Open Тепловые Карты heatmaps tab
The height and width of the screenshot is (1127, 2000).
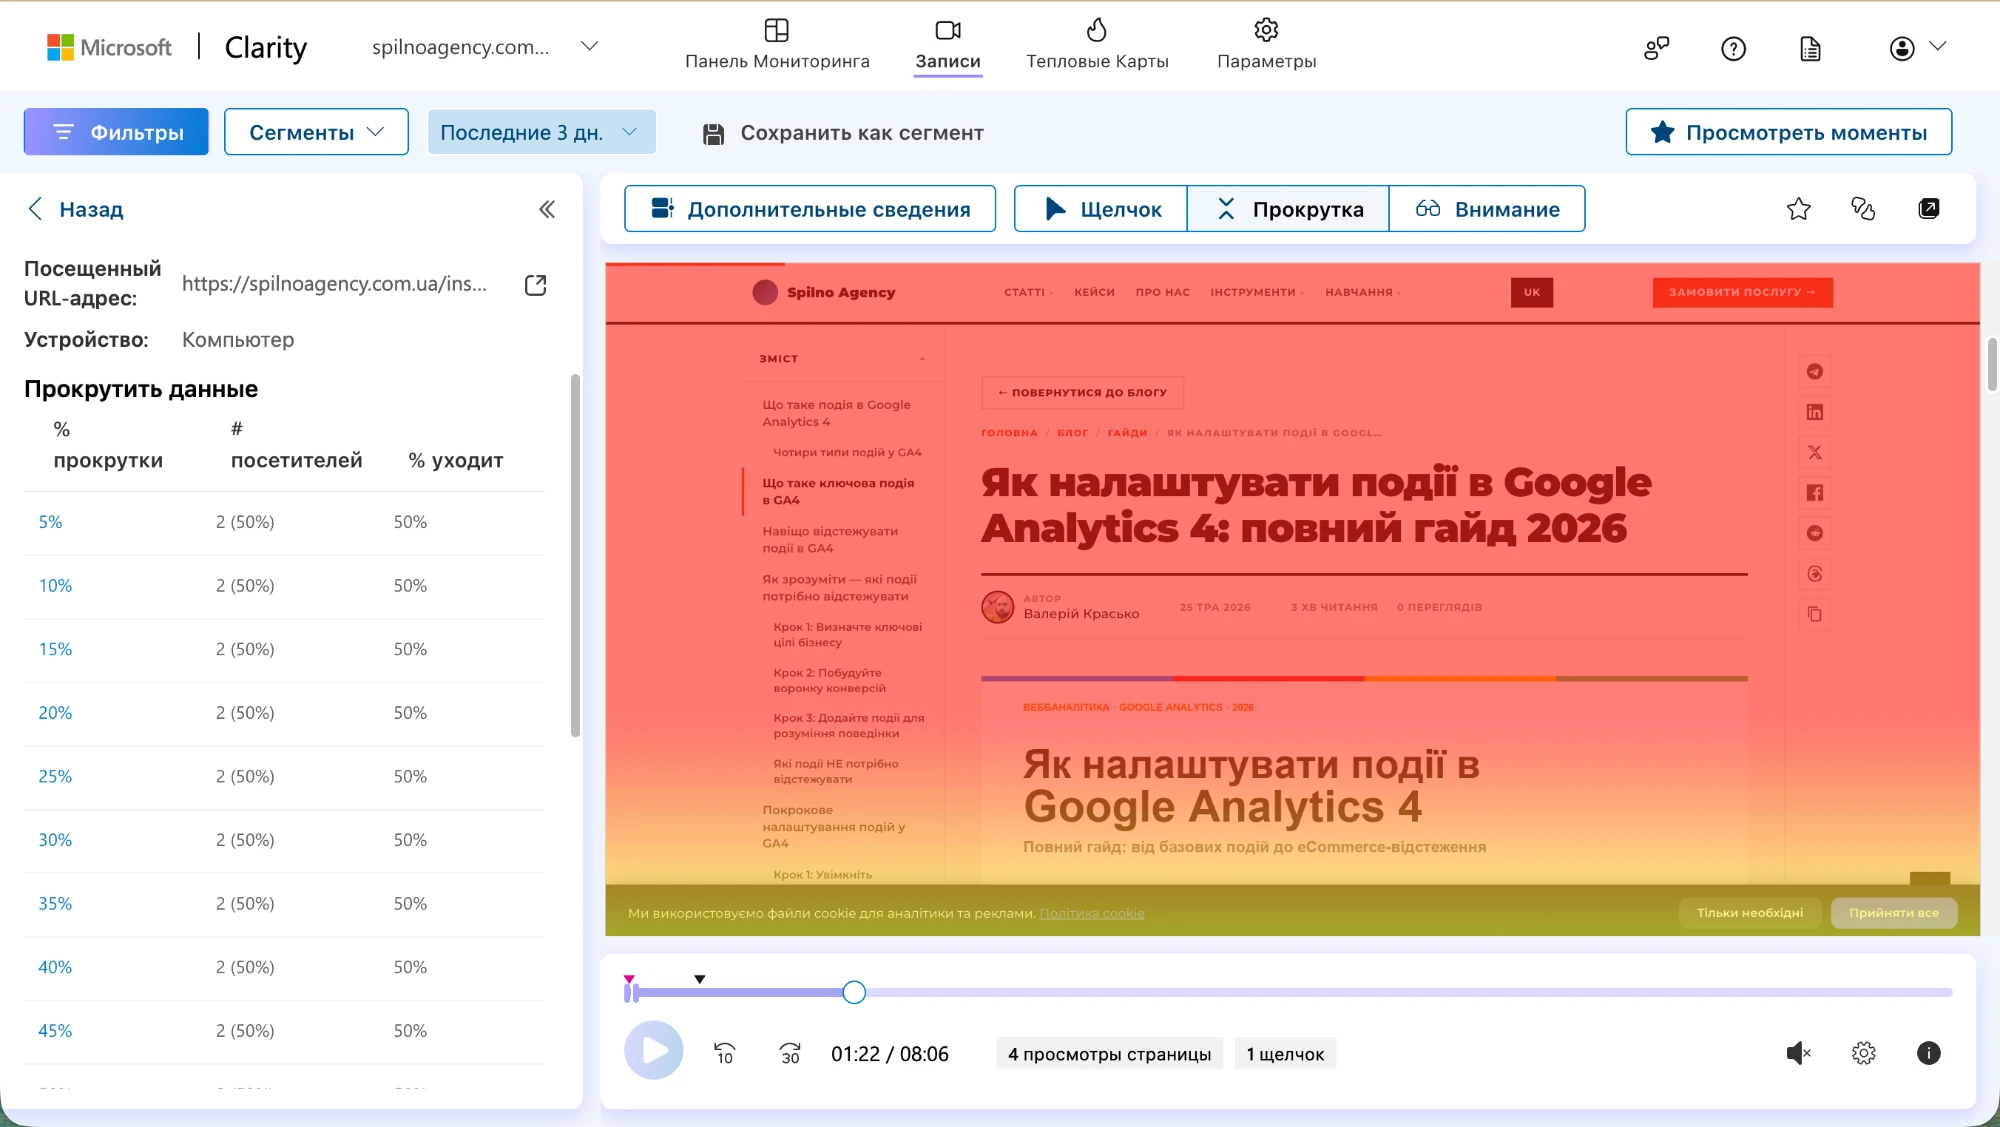point(1097,45)
